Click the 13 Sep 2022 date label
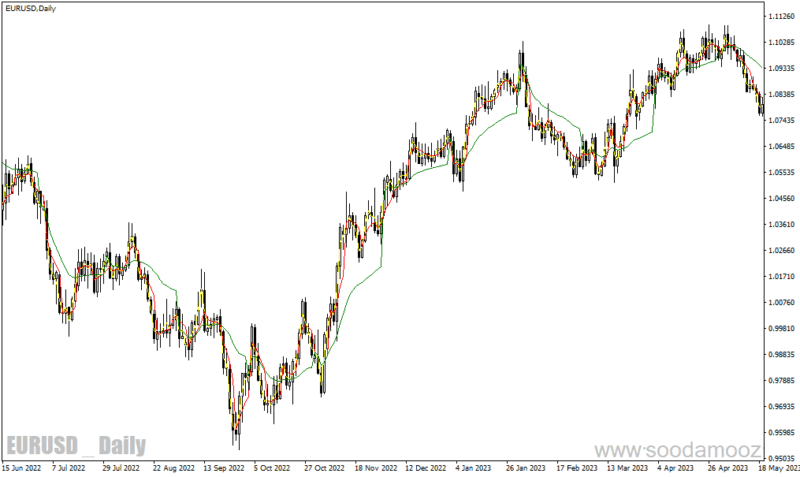Screen dimensions: 800x477 (224, 468)
